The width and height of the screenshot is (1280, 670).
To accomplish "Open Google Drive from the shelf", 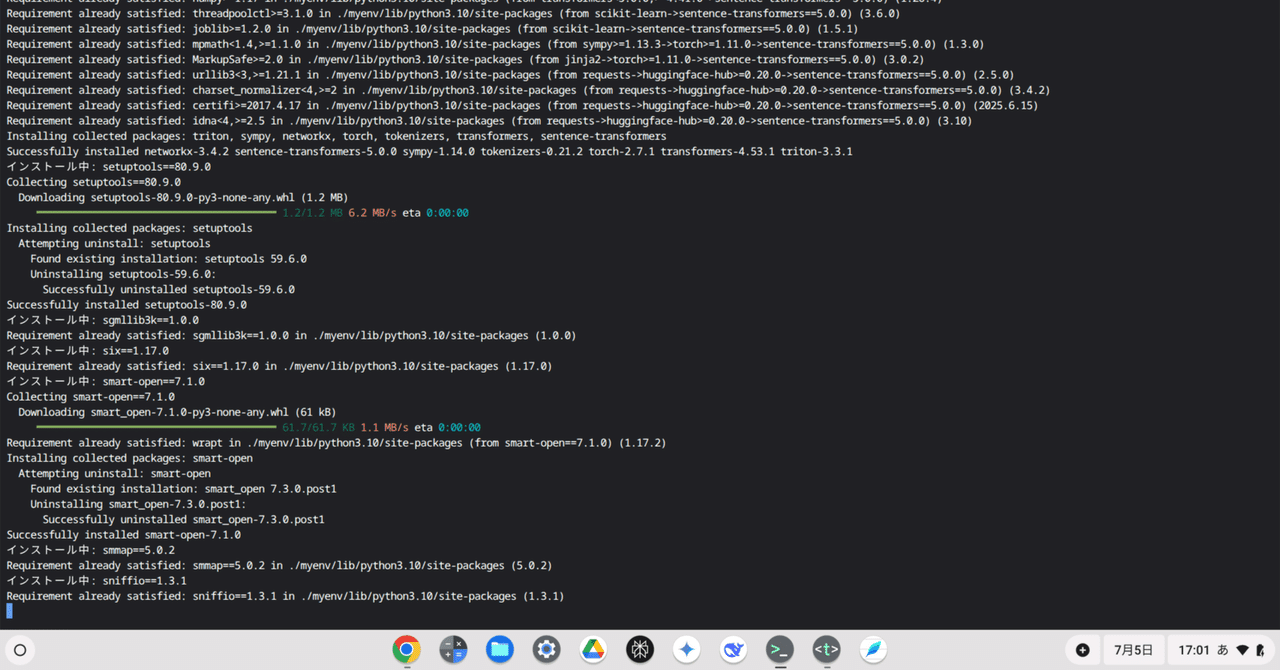I will 593,649.
